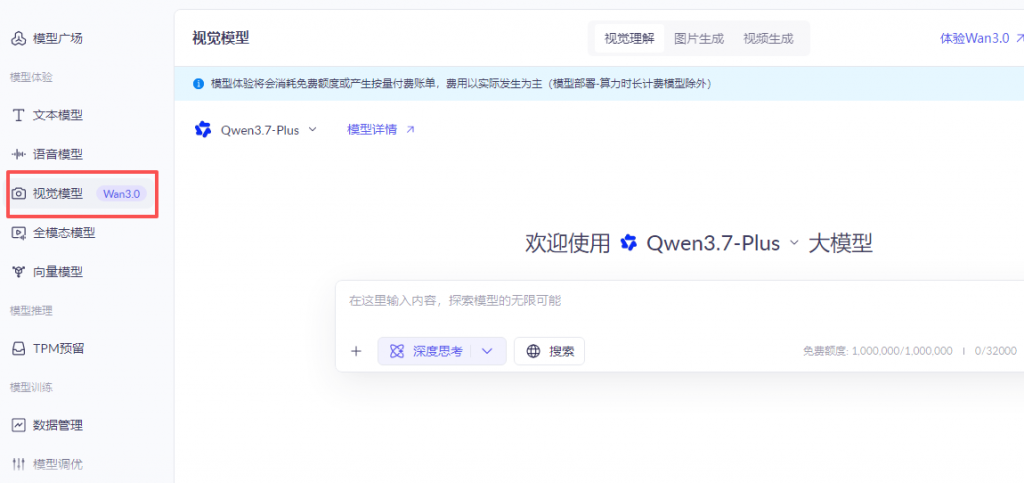The width and height of the screenshot is (1024, 483).
Task: Click the 模型推理 section label
Action: 31,311
